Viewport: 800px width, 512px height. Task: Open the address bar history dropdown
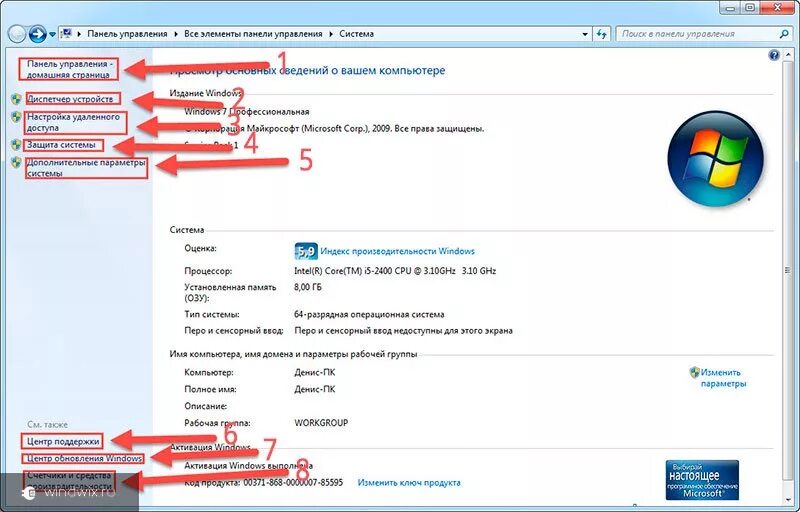click(585, 34)
